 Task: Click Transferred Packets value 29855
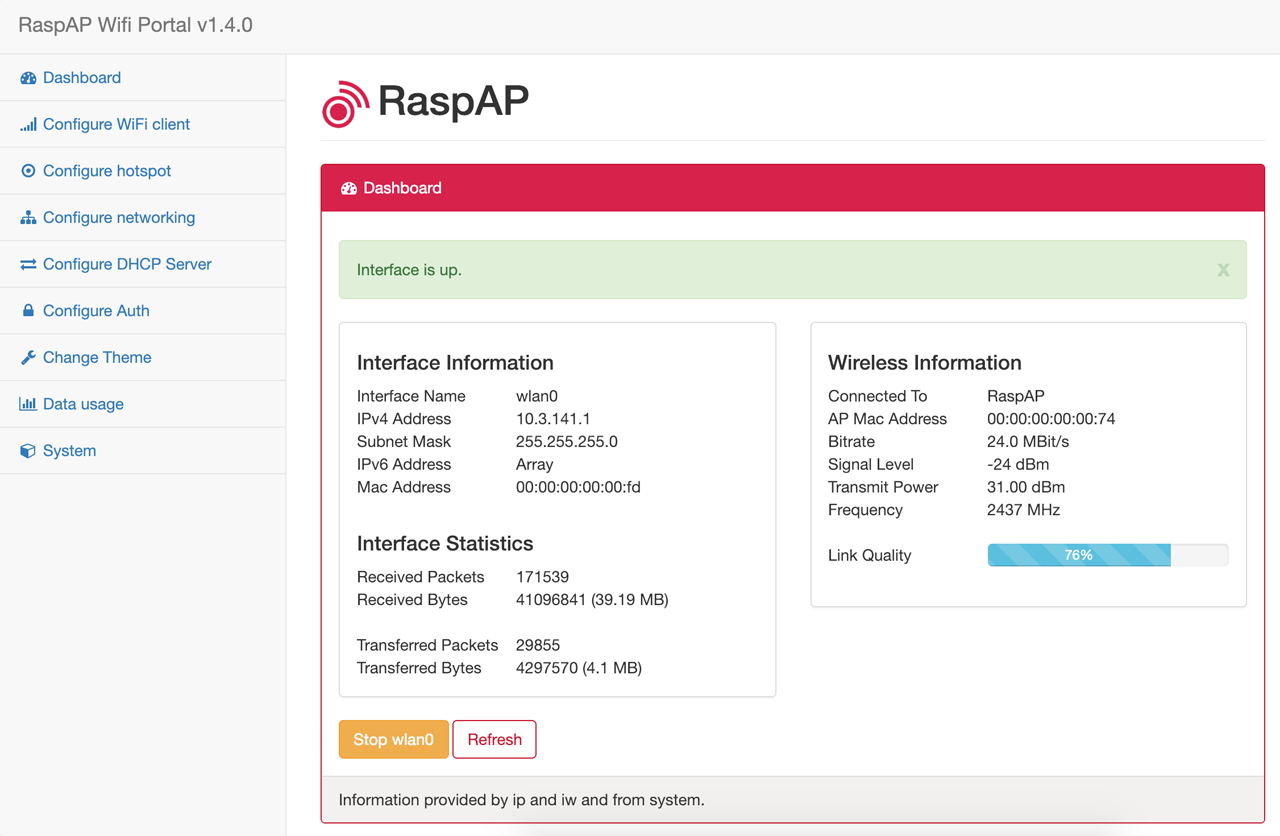coord(538,645)
